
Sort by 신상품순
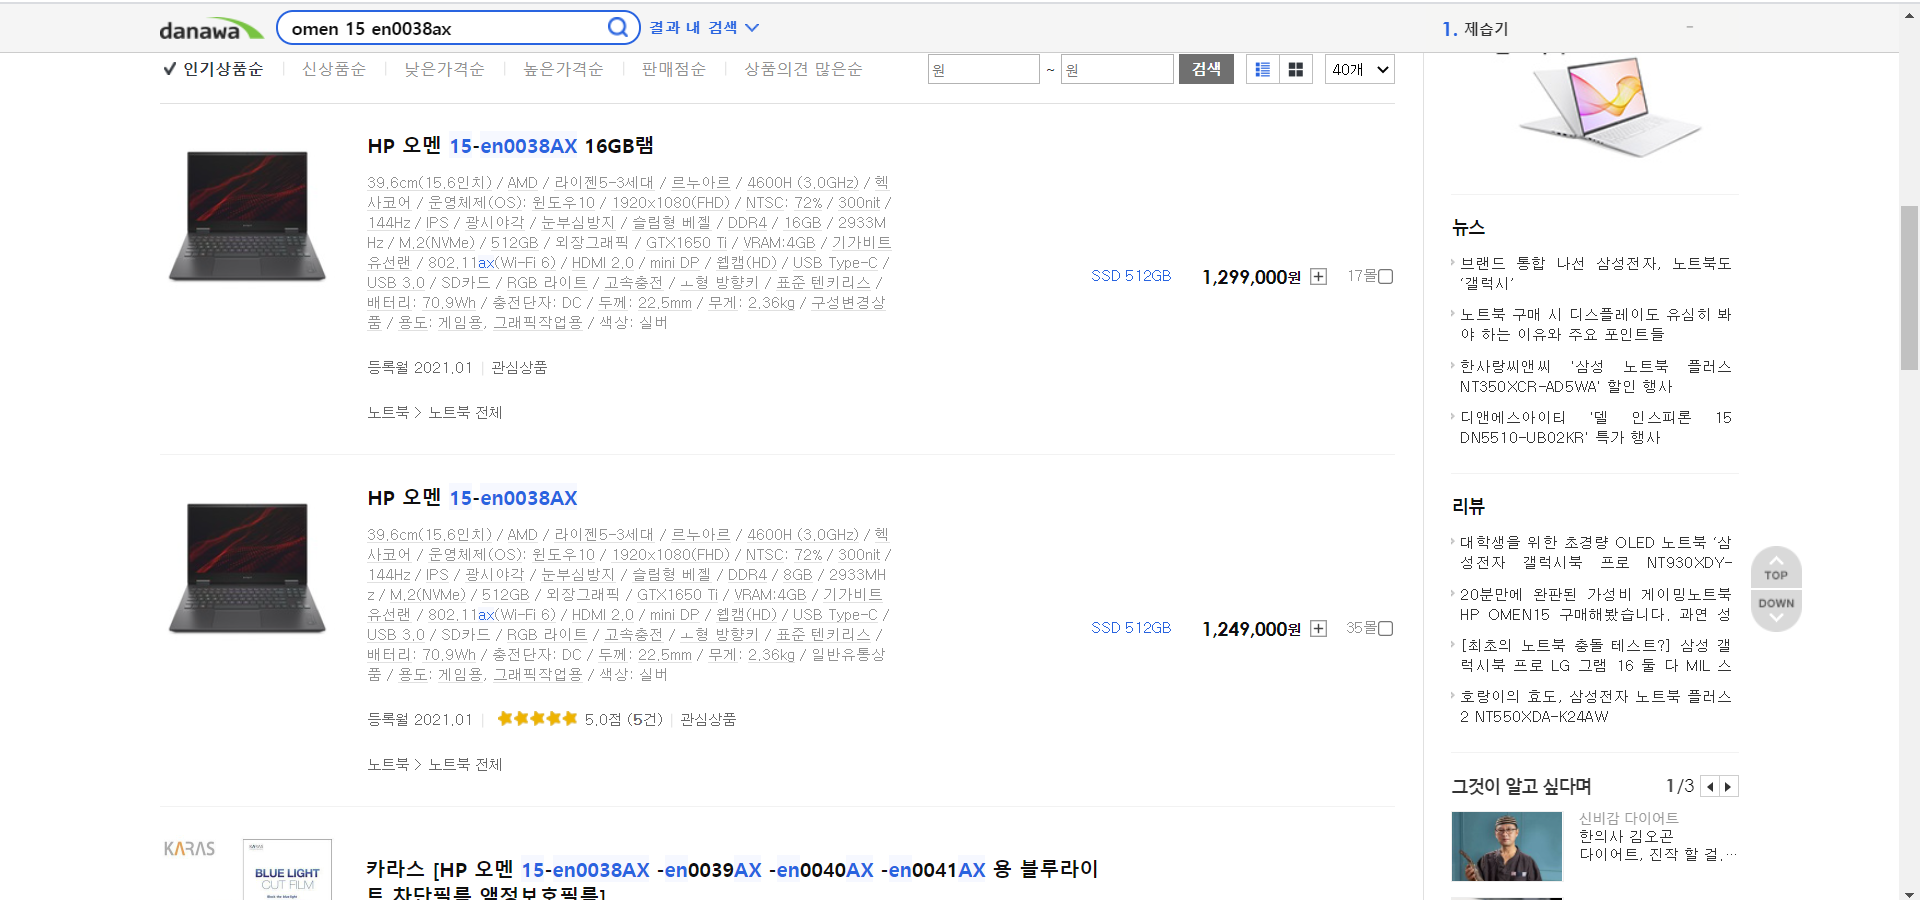[334, 69]
